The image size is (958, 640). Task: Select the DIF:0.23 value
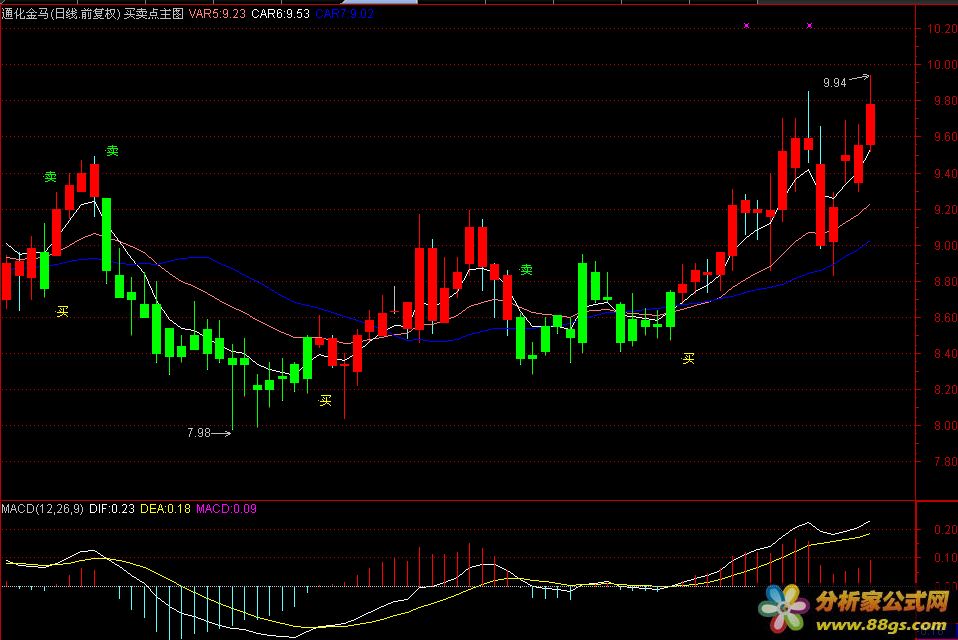112,509
